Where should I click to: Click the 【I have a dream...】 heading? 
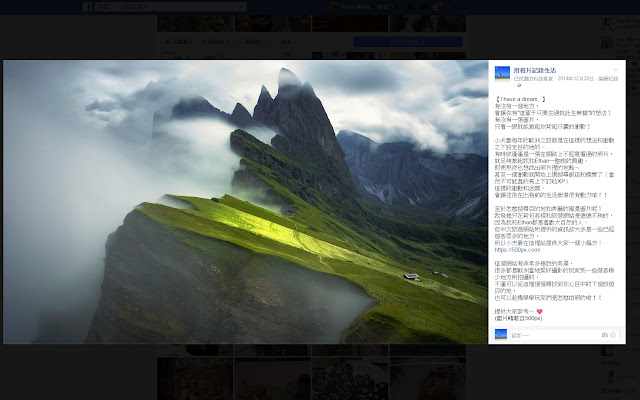pos(520,99)
